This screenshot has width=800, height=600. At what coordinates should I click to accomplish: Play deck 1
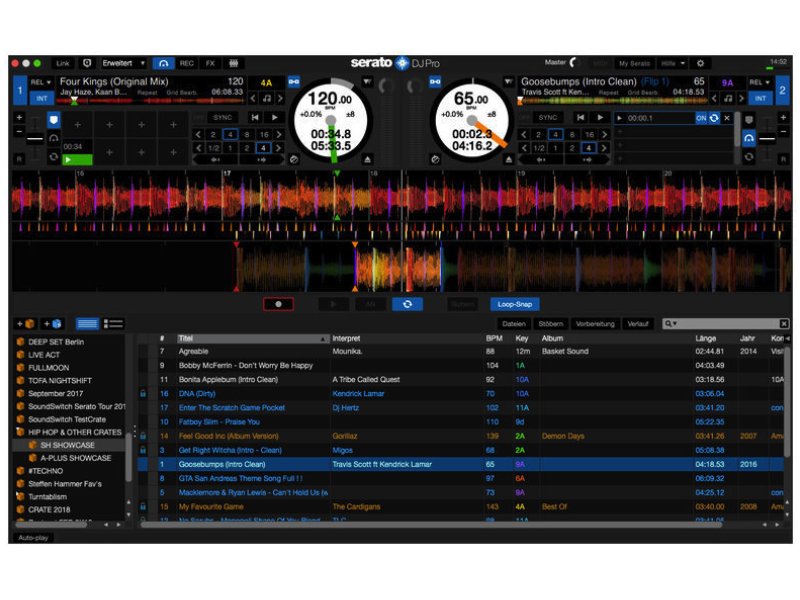tap(274, 117)
